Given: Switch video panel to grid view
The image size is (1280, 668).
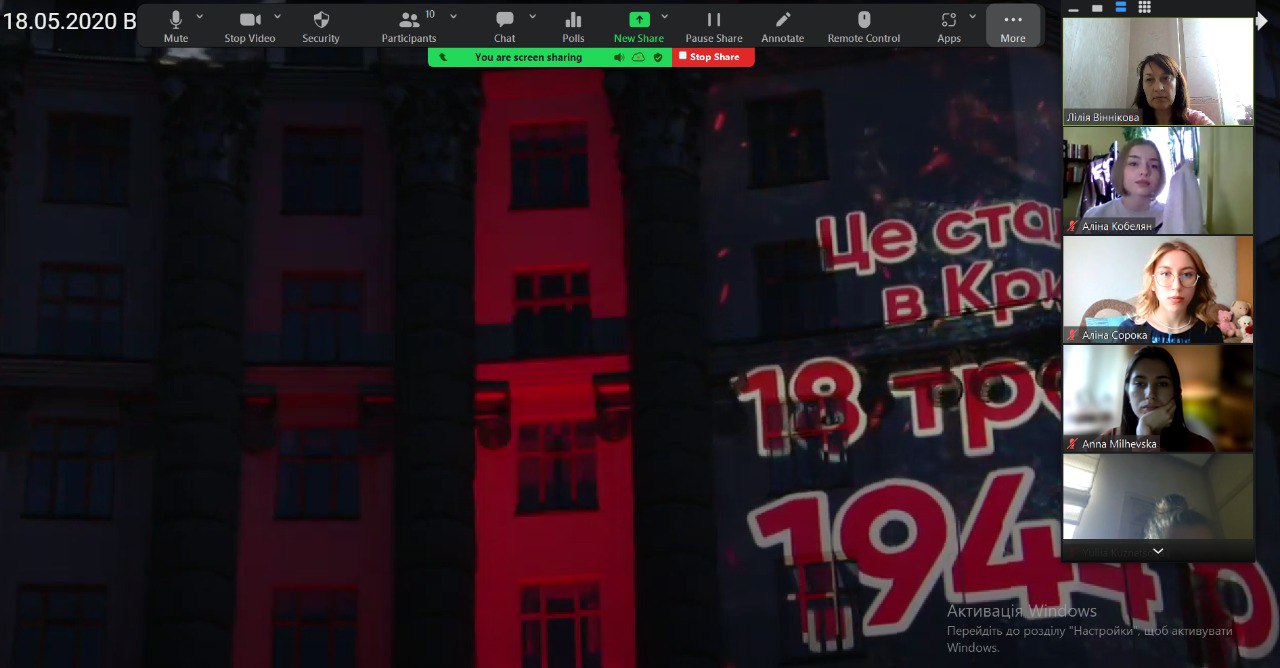Looking at the screenshot, I should pyautogui.click(x=1144, y=7).
